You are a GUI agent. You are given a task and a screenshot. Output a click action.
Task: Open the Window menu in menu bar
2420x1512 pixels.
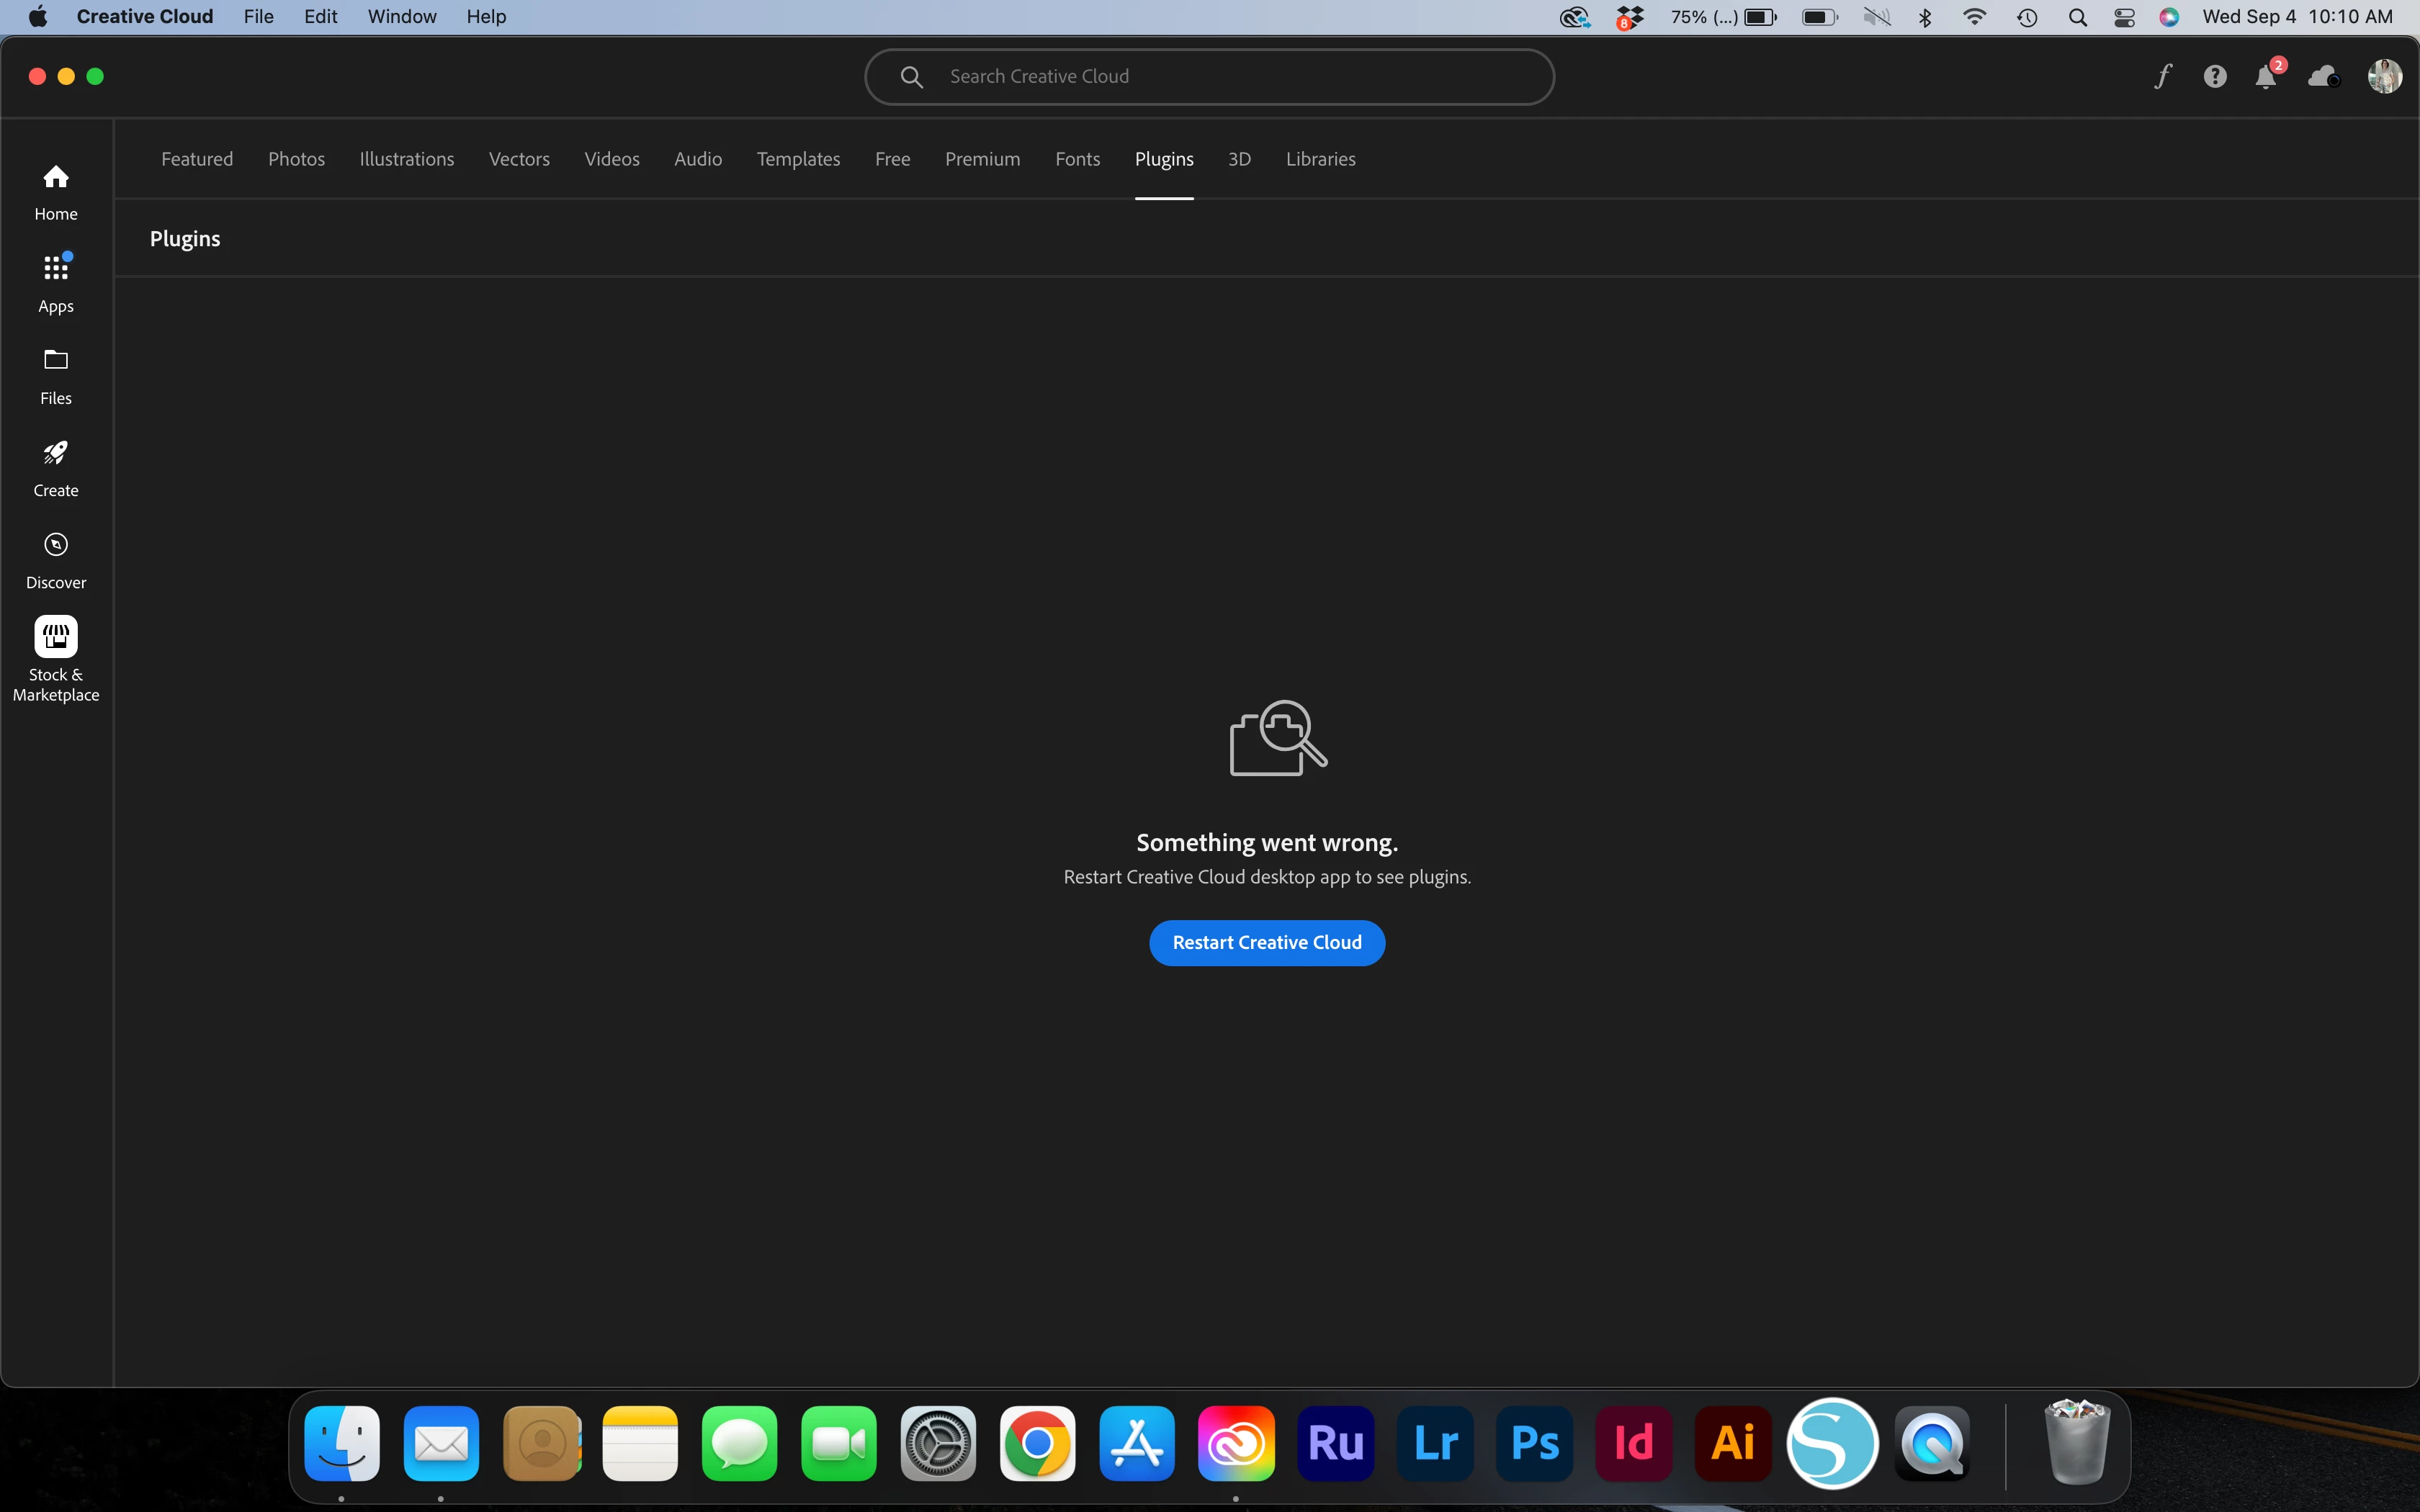401,17
